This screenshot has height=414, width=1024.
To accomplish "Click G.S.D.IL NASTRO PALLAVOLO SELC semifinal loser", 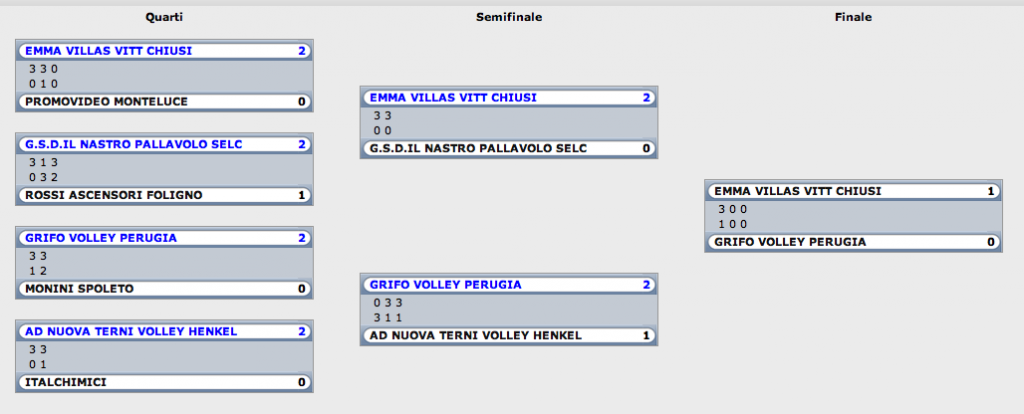I will [509, 148].
